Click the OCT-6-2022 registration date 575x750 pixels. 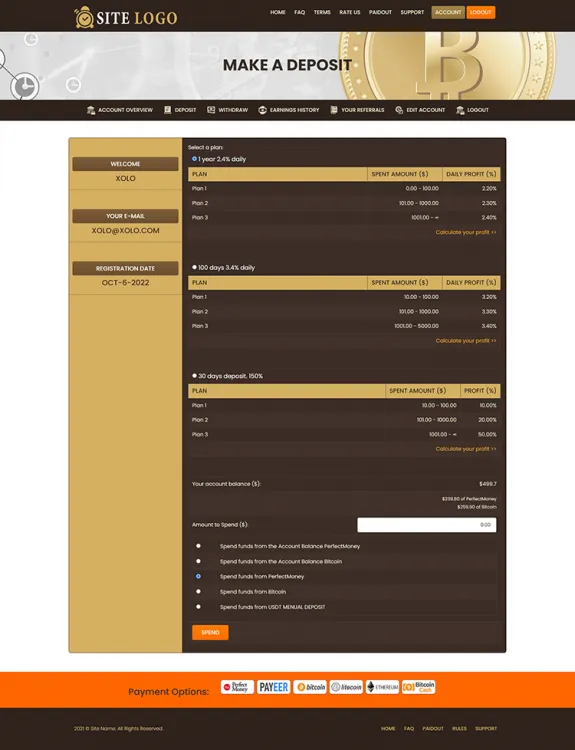125,283
